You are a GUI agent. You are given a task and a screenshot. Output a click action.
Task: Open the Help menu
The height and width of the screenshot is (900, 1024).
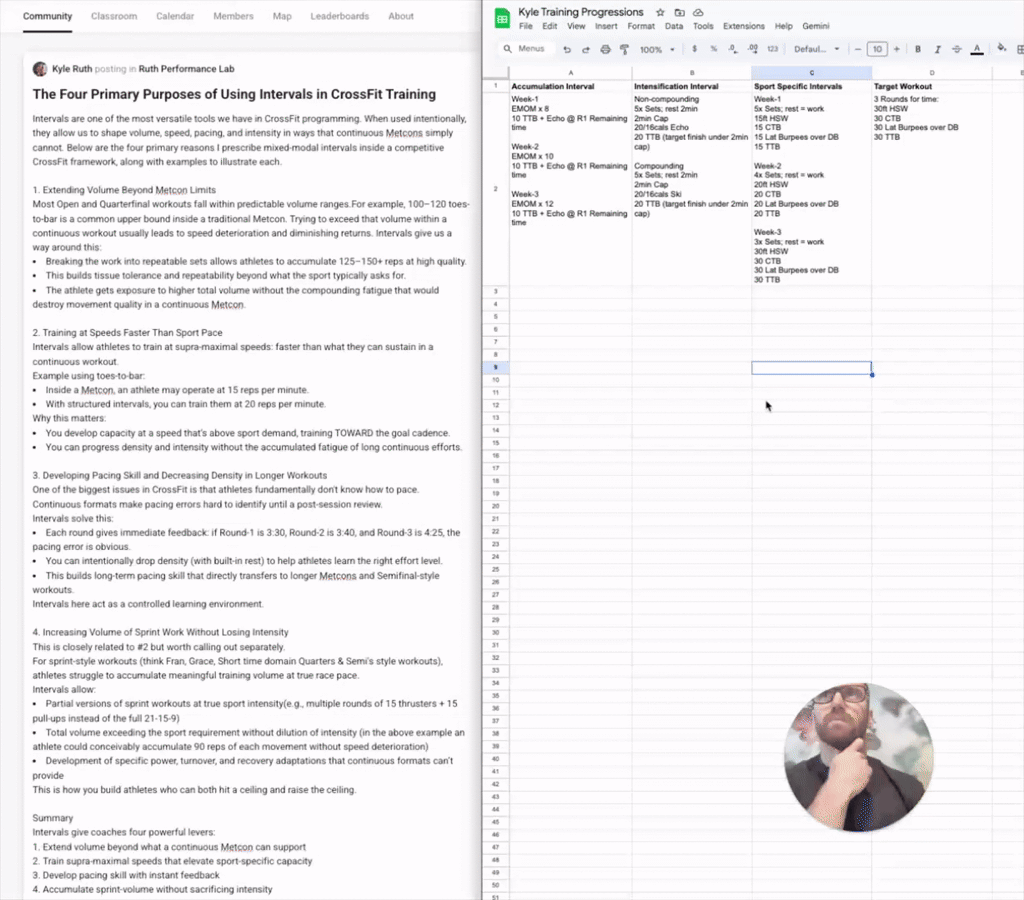click(x=783, y=26)
